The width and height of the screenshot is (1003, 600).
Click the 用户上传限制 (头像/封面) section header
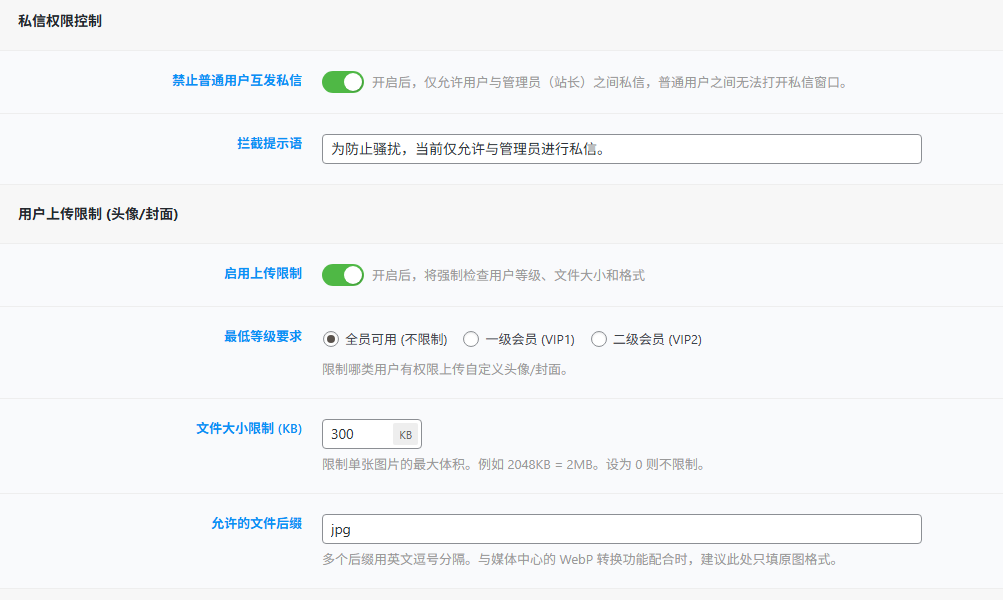point(98,214)
